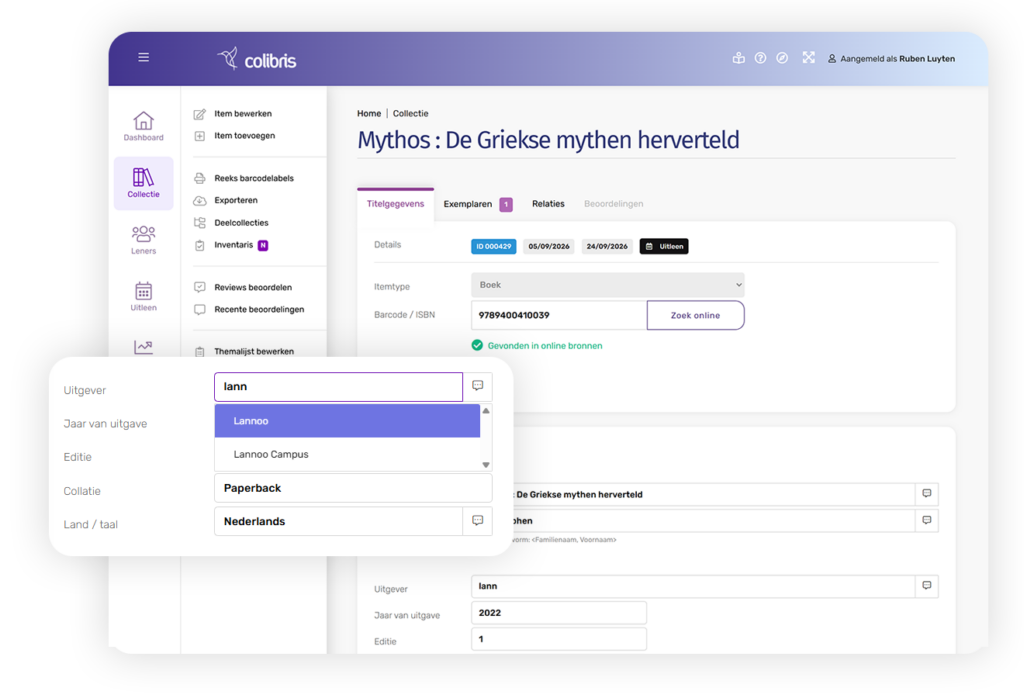Click the 24/09/2026 date badge
This screenshot has height=695, width=1024.
(x=607, y=246)
